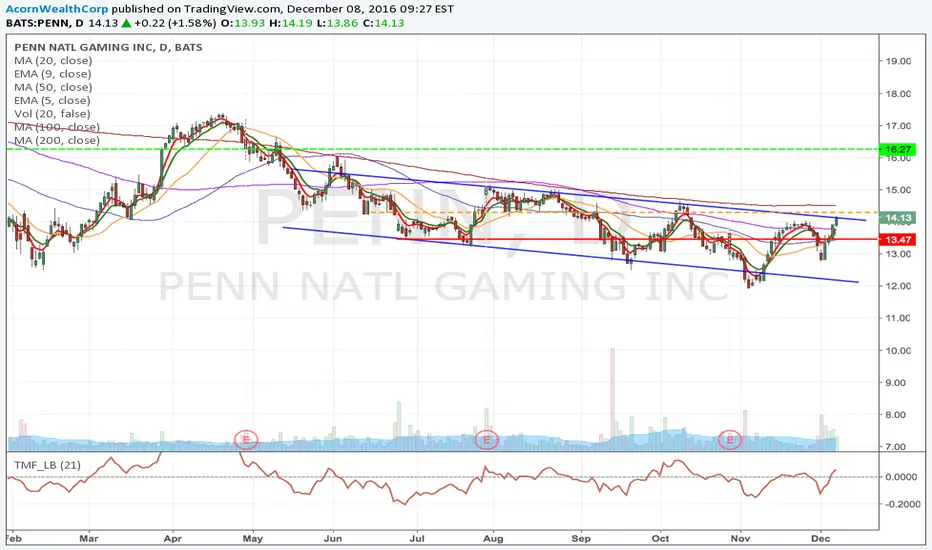Open the AcornWealthCorp author link
The width and height of the screenshot is (932, 550).
[57, 9]
